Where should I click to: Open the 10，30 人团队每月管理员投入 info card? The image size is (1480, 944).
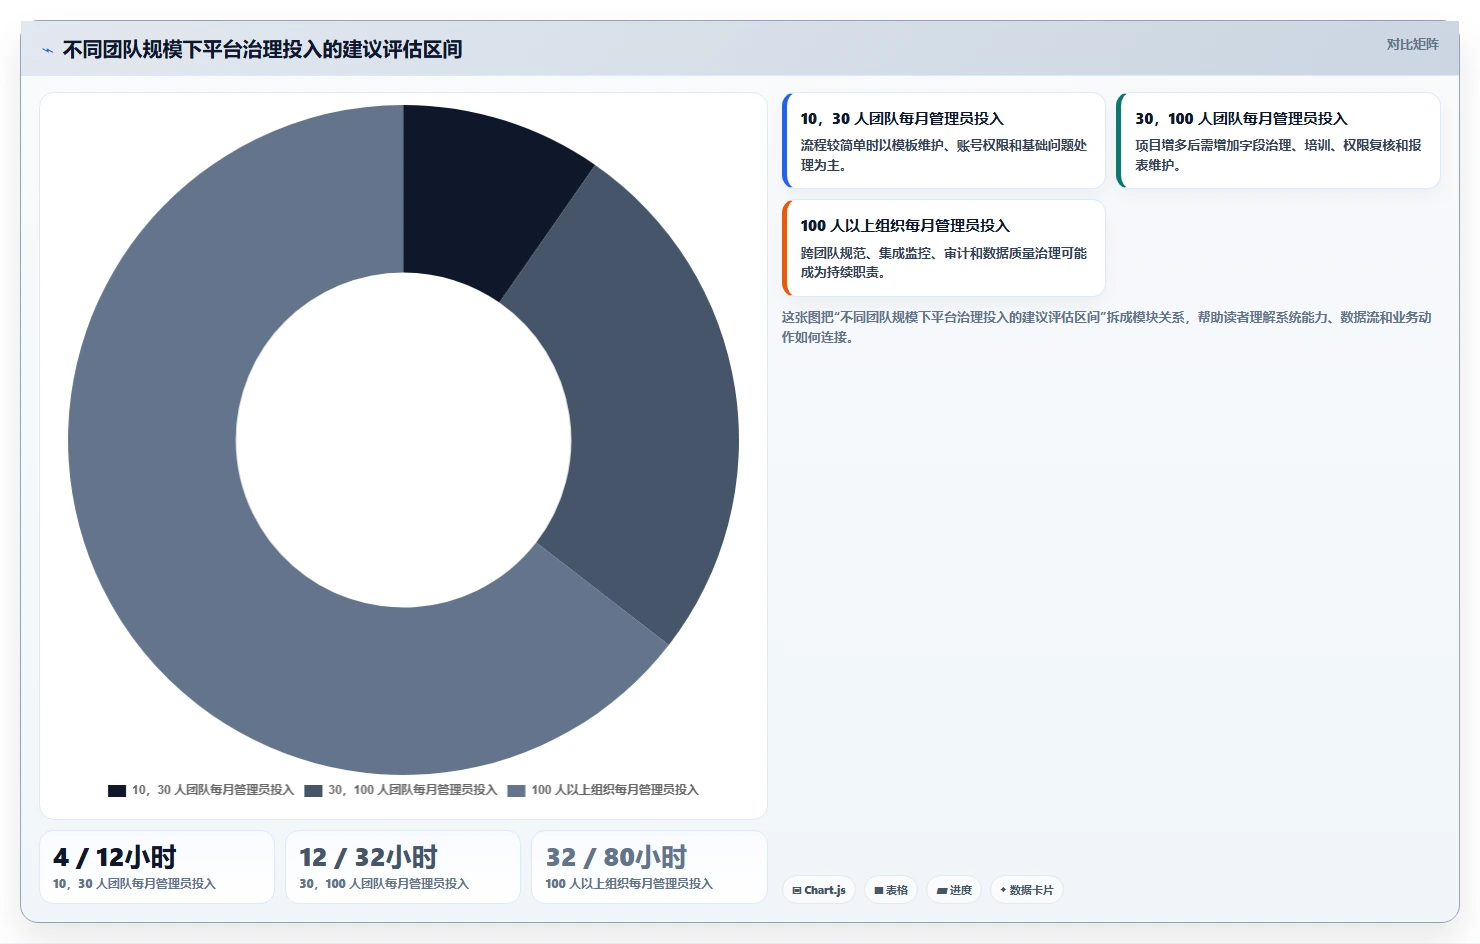coord(943,141)
